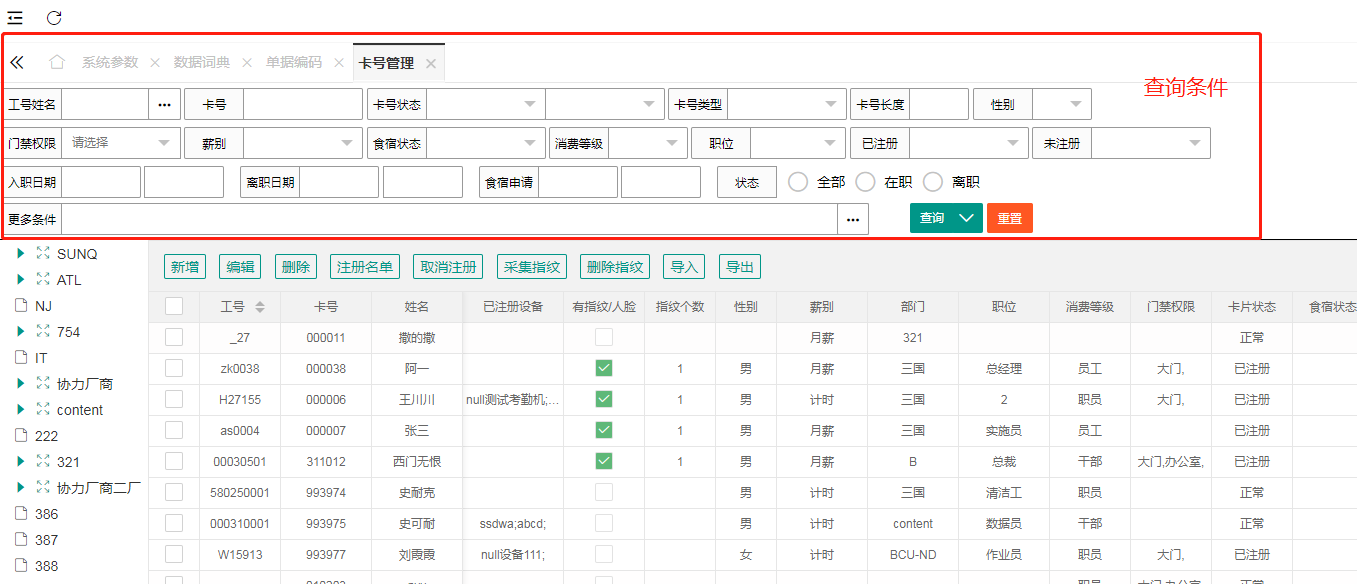Select the 在职 radio button
The height and width of the screenshot is (584, 1357).
[x=866, y=182]
